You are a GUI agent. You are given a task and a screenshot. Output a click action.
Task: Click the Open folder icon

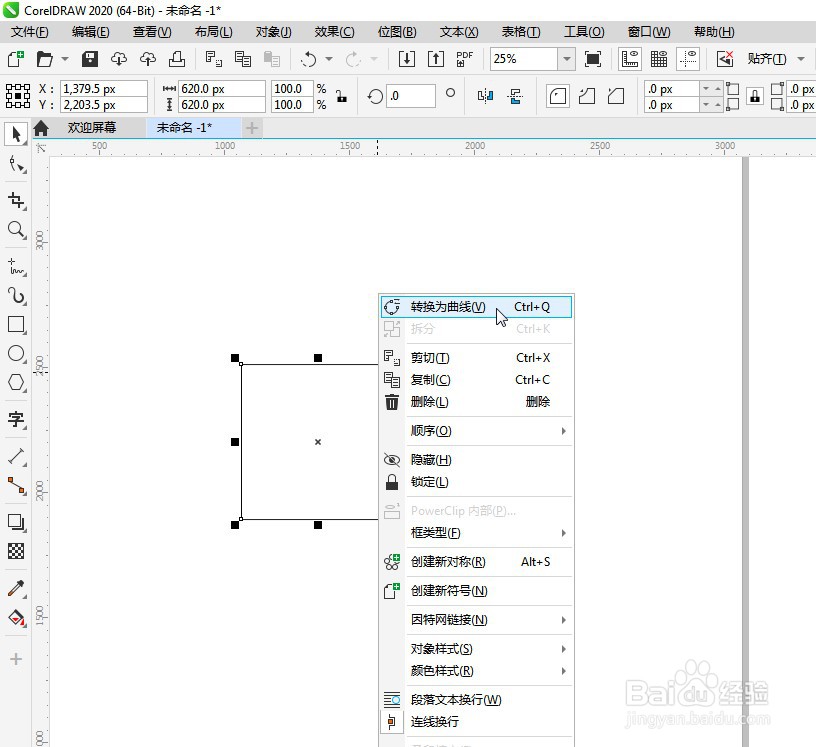(x=44, y=59)
